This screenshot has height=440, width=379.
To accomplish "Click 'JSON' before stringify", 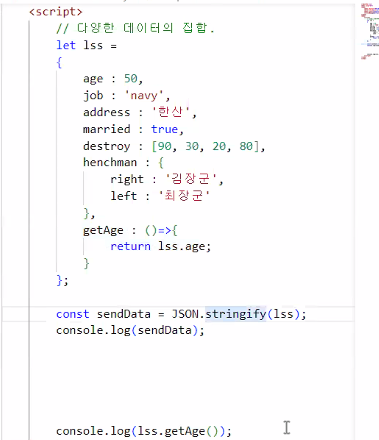I will (185, 314).
